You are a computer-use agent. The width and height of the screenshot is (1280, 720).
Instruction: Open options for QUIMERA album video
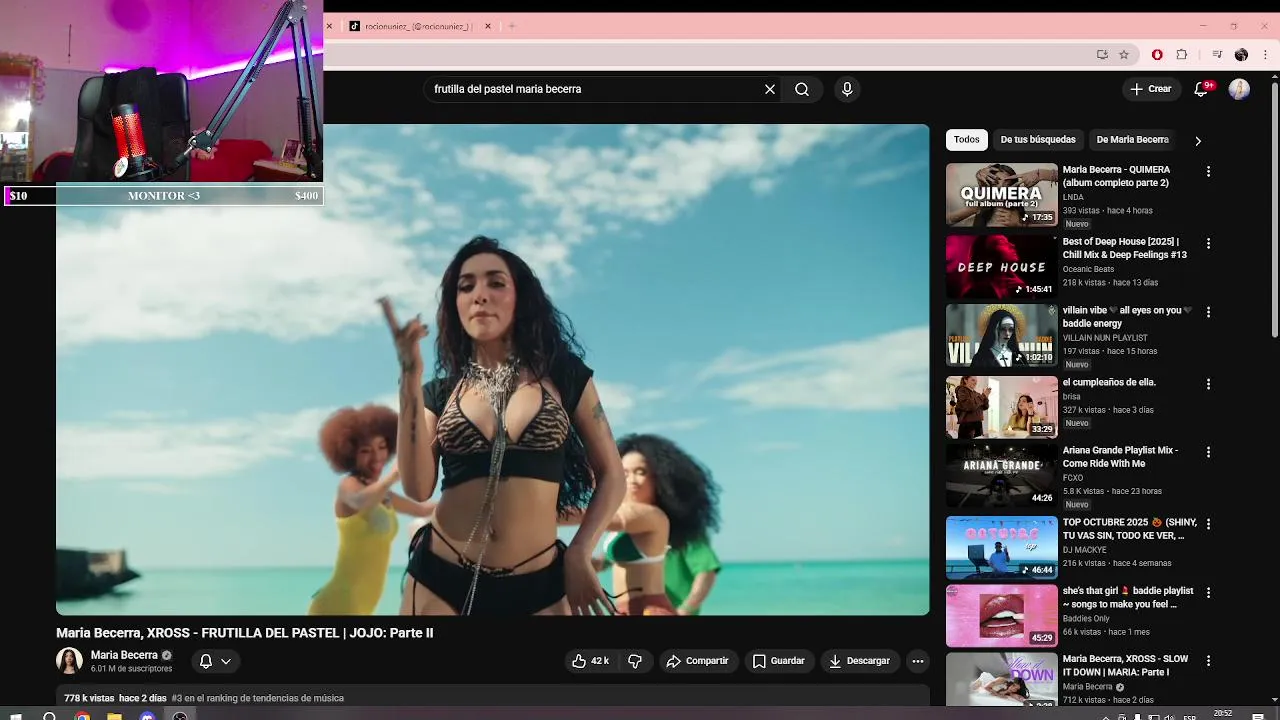point(1208,172)
